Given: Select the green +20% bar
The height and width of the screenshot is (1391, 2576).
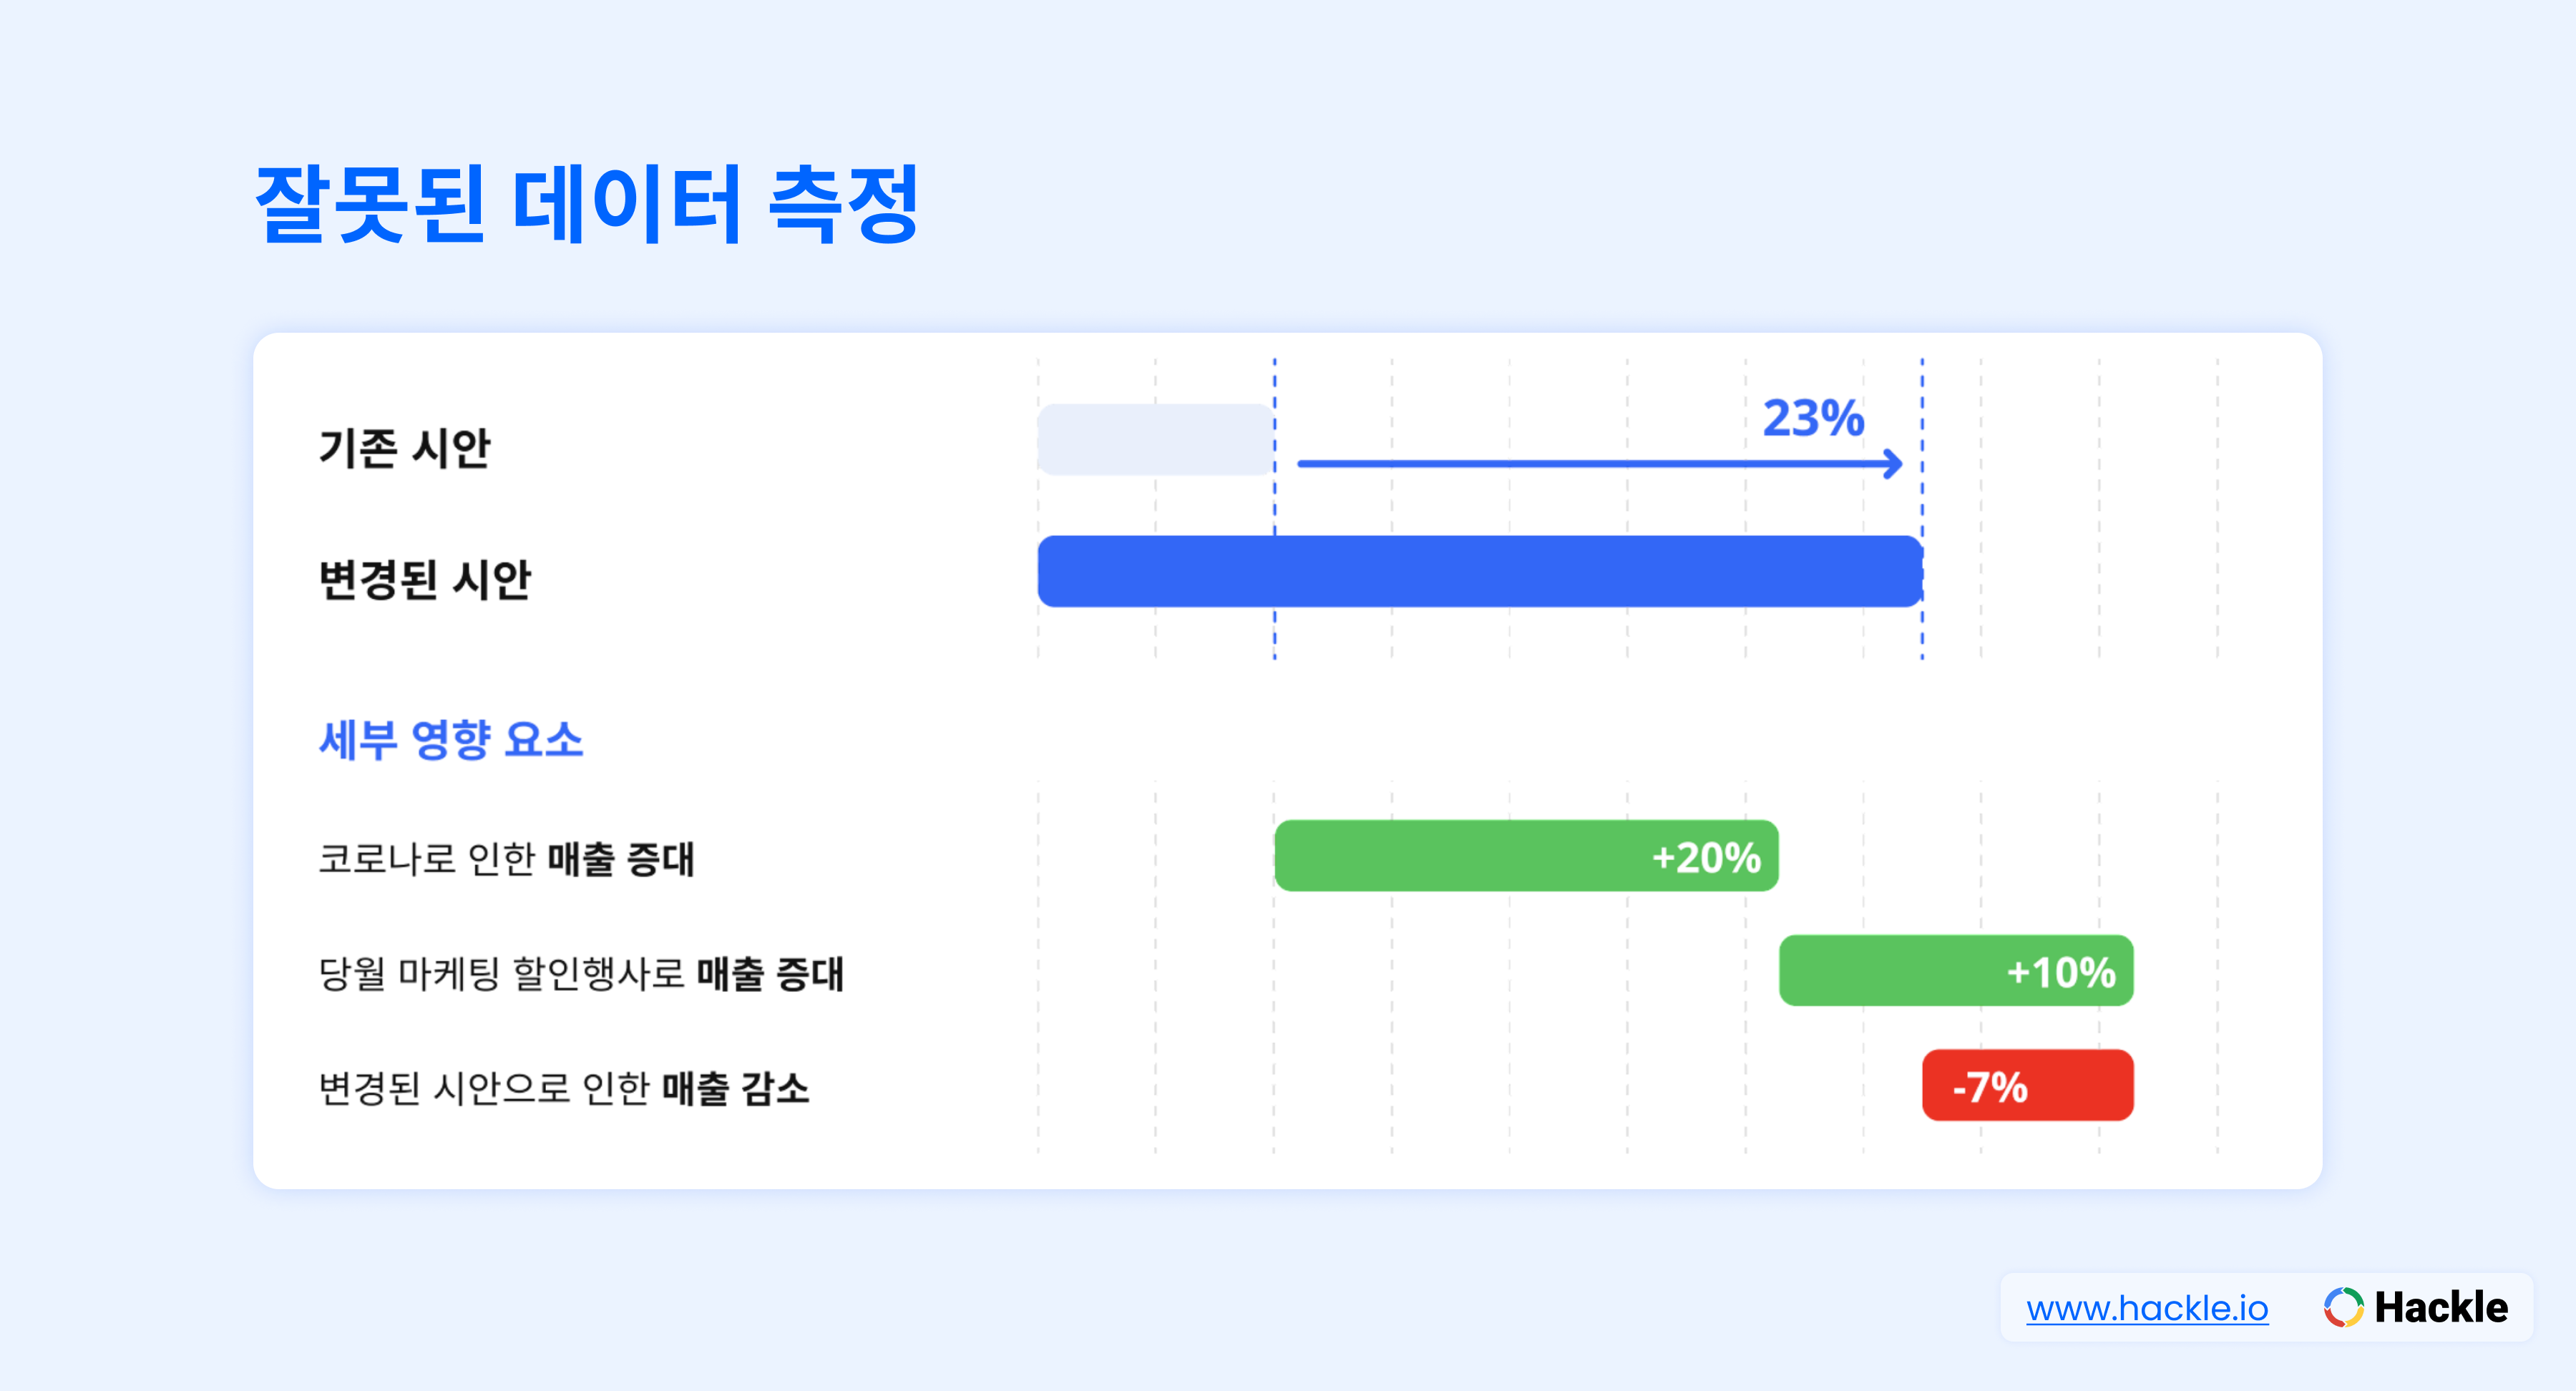Looking at the screenshot, I should click(x=1526, y=855).
